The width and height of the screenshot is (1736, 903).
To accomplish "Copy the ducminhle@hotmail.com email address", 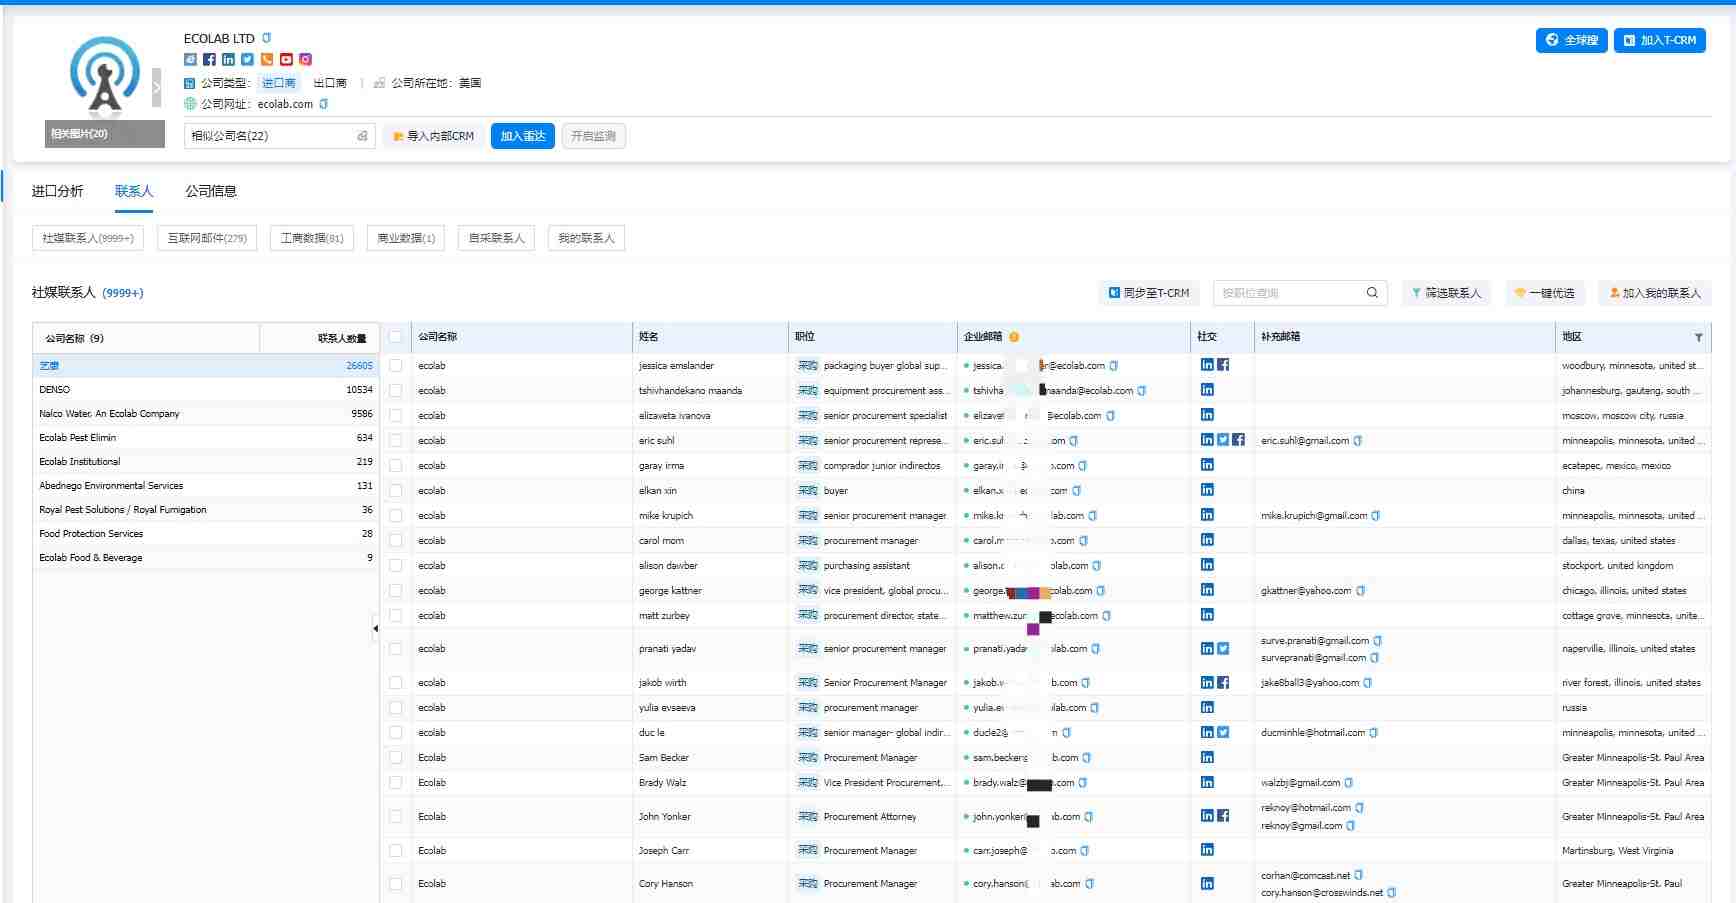I will coord(1373,732).
